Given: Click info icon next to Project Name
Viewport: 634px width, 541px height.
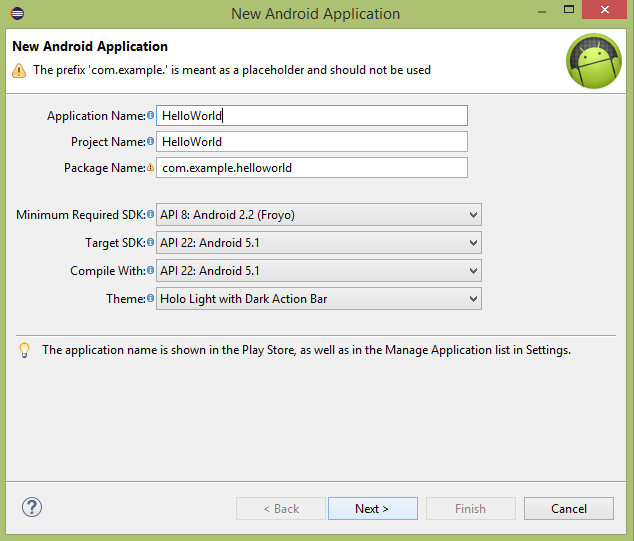Looking at the screenshot, I should point(151,142).
